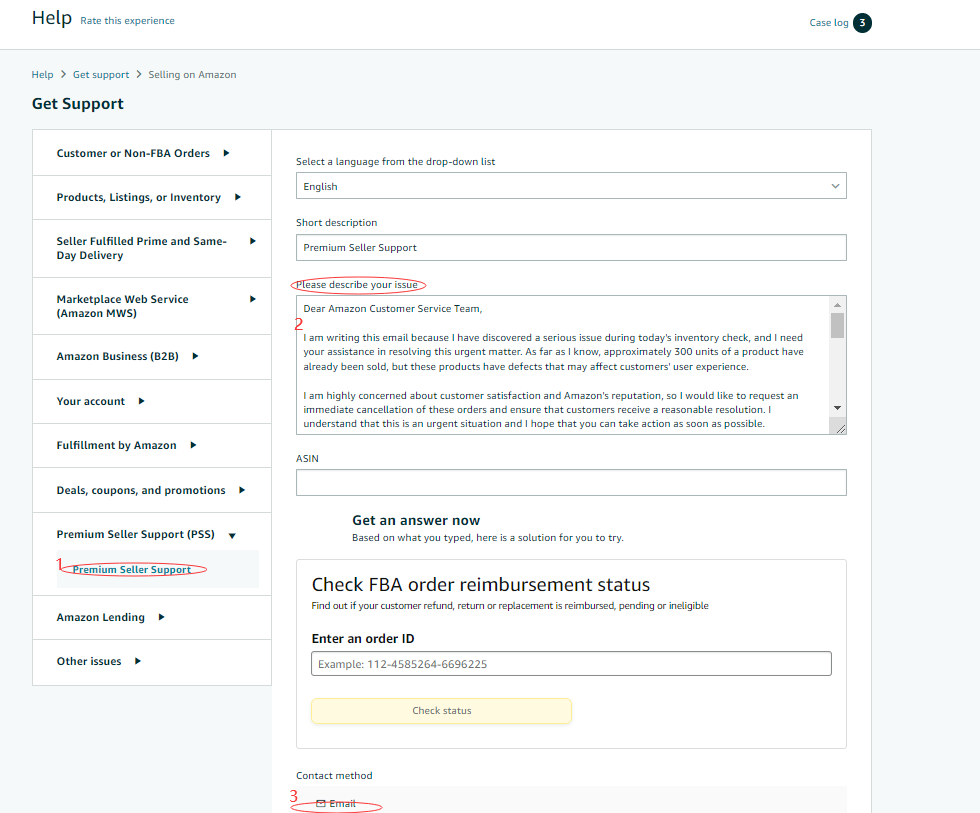Click the description scrollbar up arrow

(838, 305)
